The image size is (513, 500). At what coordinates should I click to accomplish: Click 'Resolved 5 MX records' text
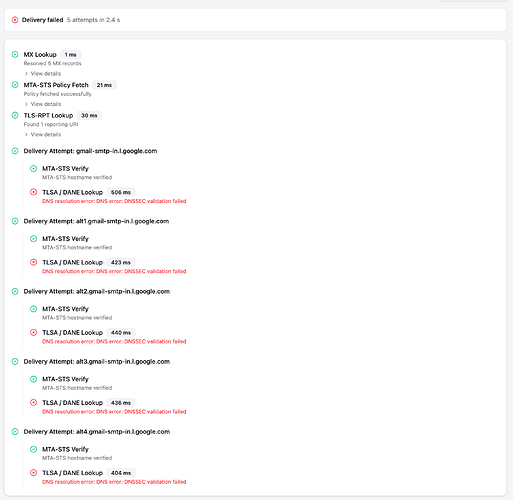(52, 63)
